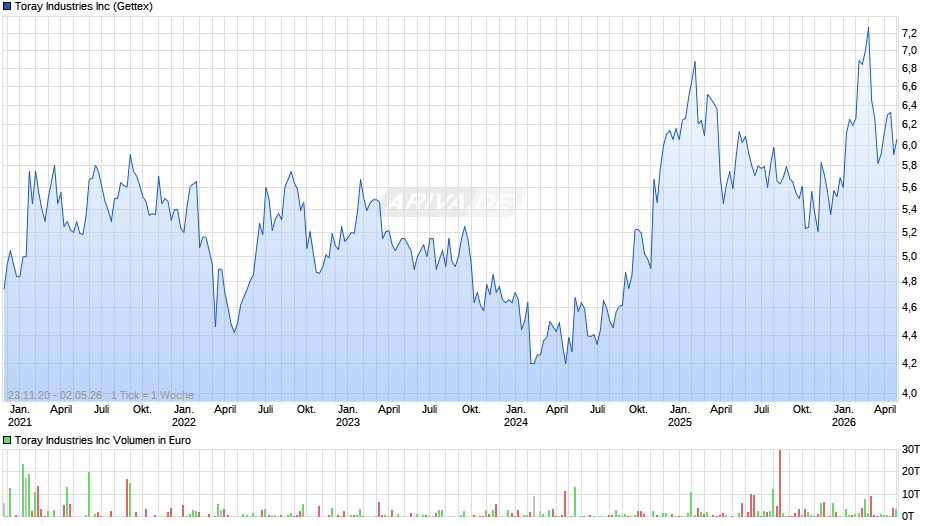Viewport: 940px width, 526px height.
Task: Click the date range '23.11.20 - 02.05.26'
Action: [x=55, y=395]
